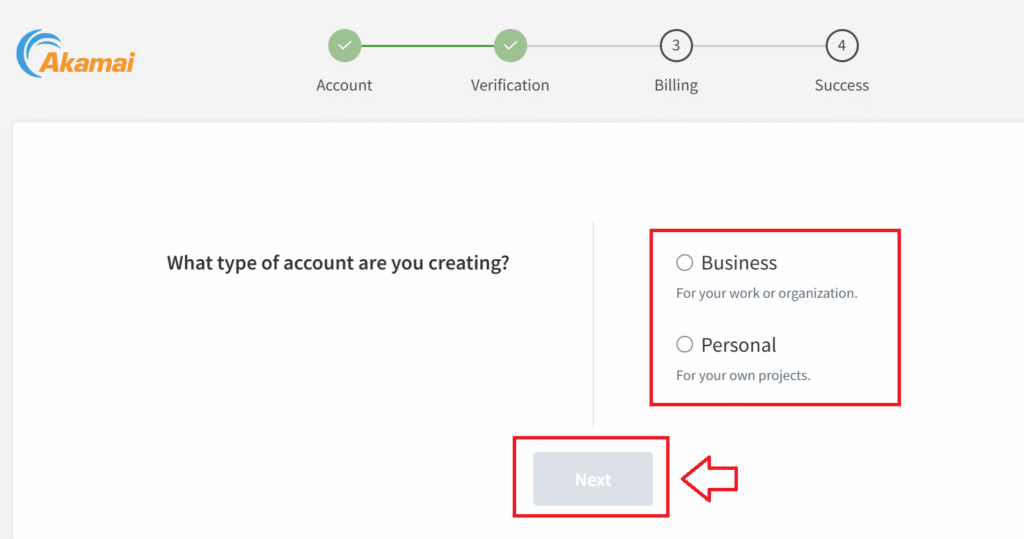The image size is (1024, 539).
Task: Click 'For your own projects' description
Action: (743, 376)
